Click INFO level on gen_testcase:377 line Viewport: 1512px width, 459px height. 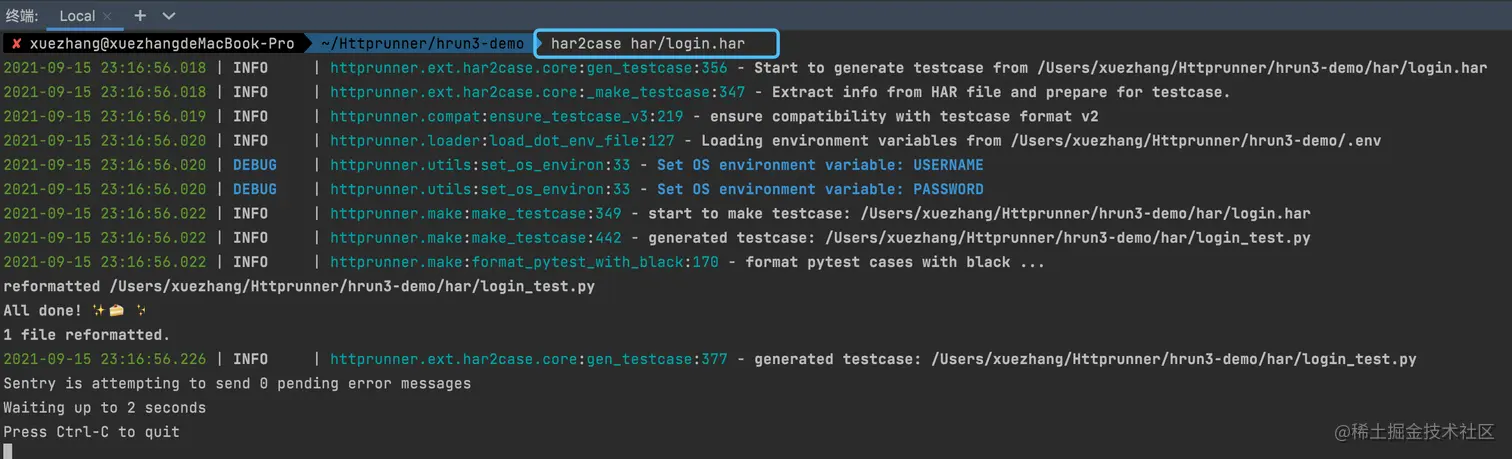(250, 359)
